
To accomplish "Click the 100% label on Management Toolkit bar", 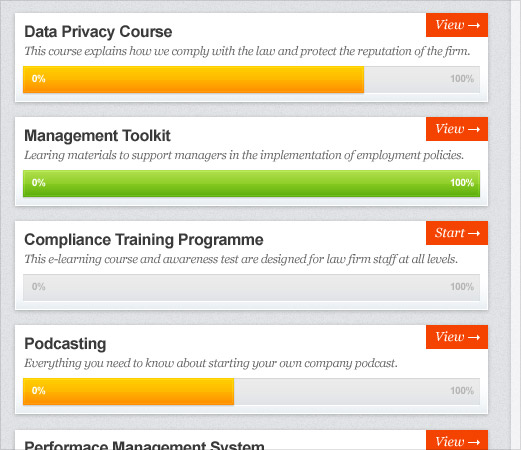I will [462, 183].
